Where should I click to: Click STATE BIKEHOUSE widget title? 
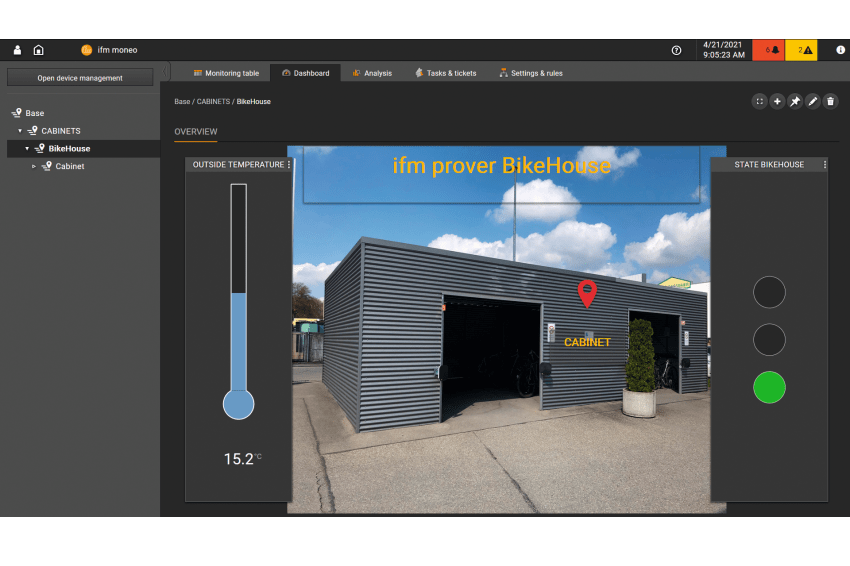pyautogui.click(x=769, y=164)
